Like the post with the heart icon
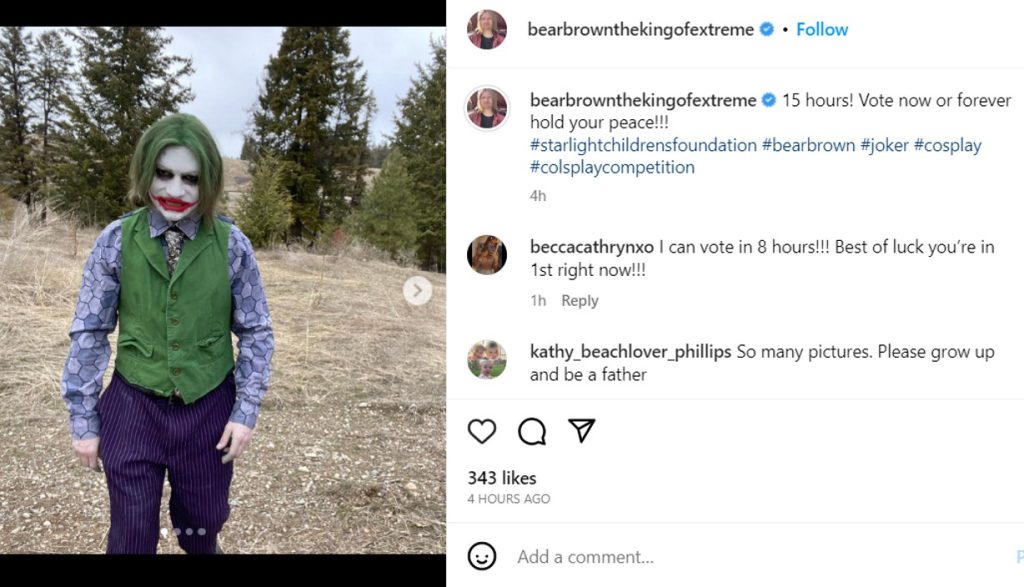 pos(483,432)
